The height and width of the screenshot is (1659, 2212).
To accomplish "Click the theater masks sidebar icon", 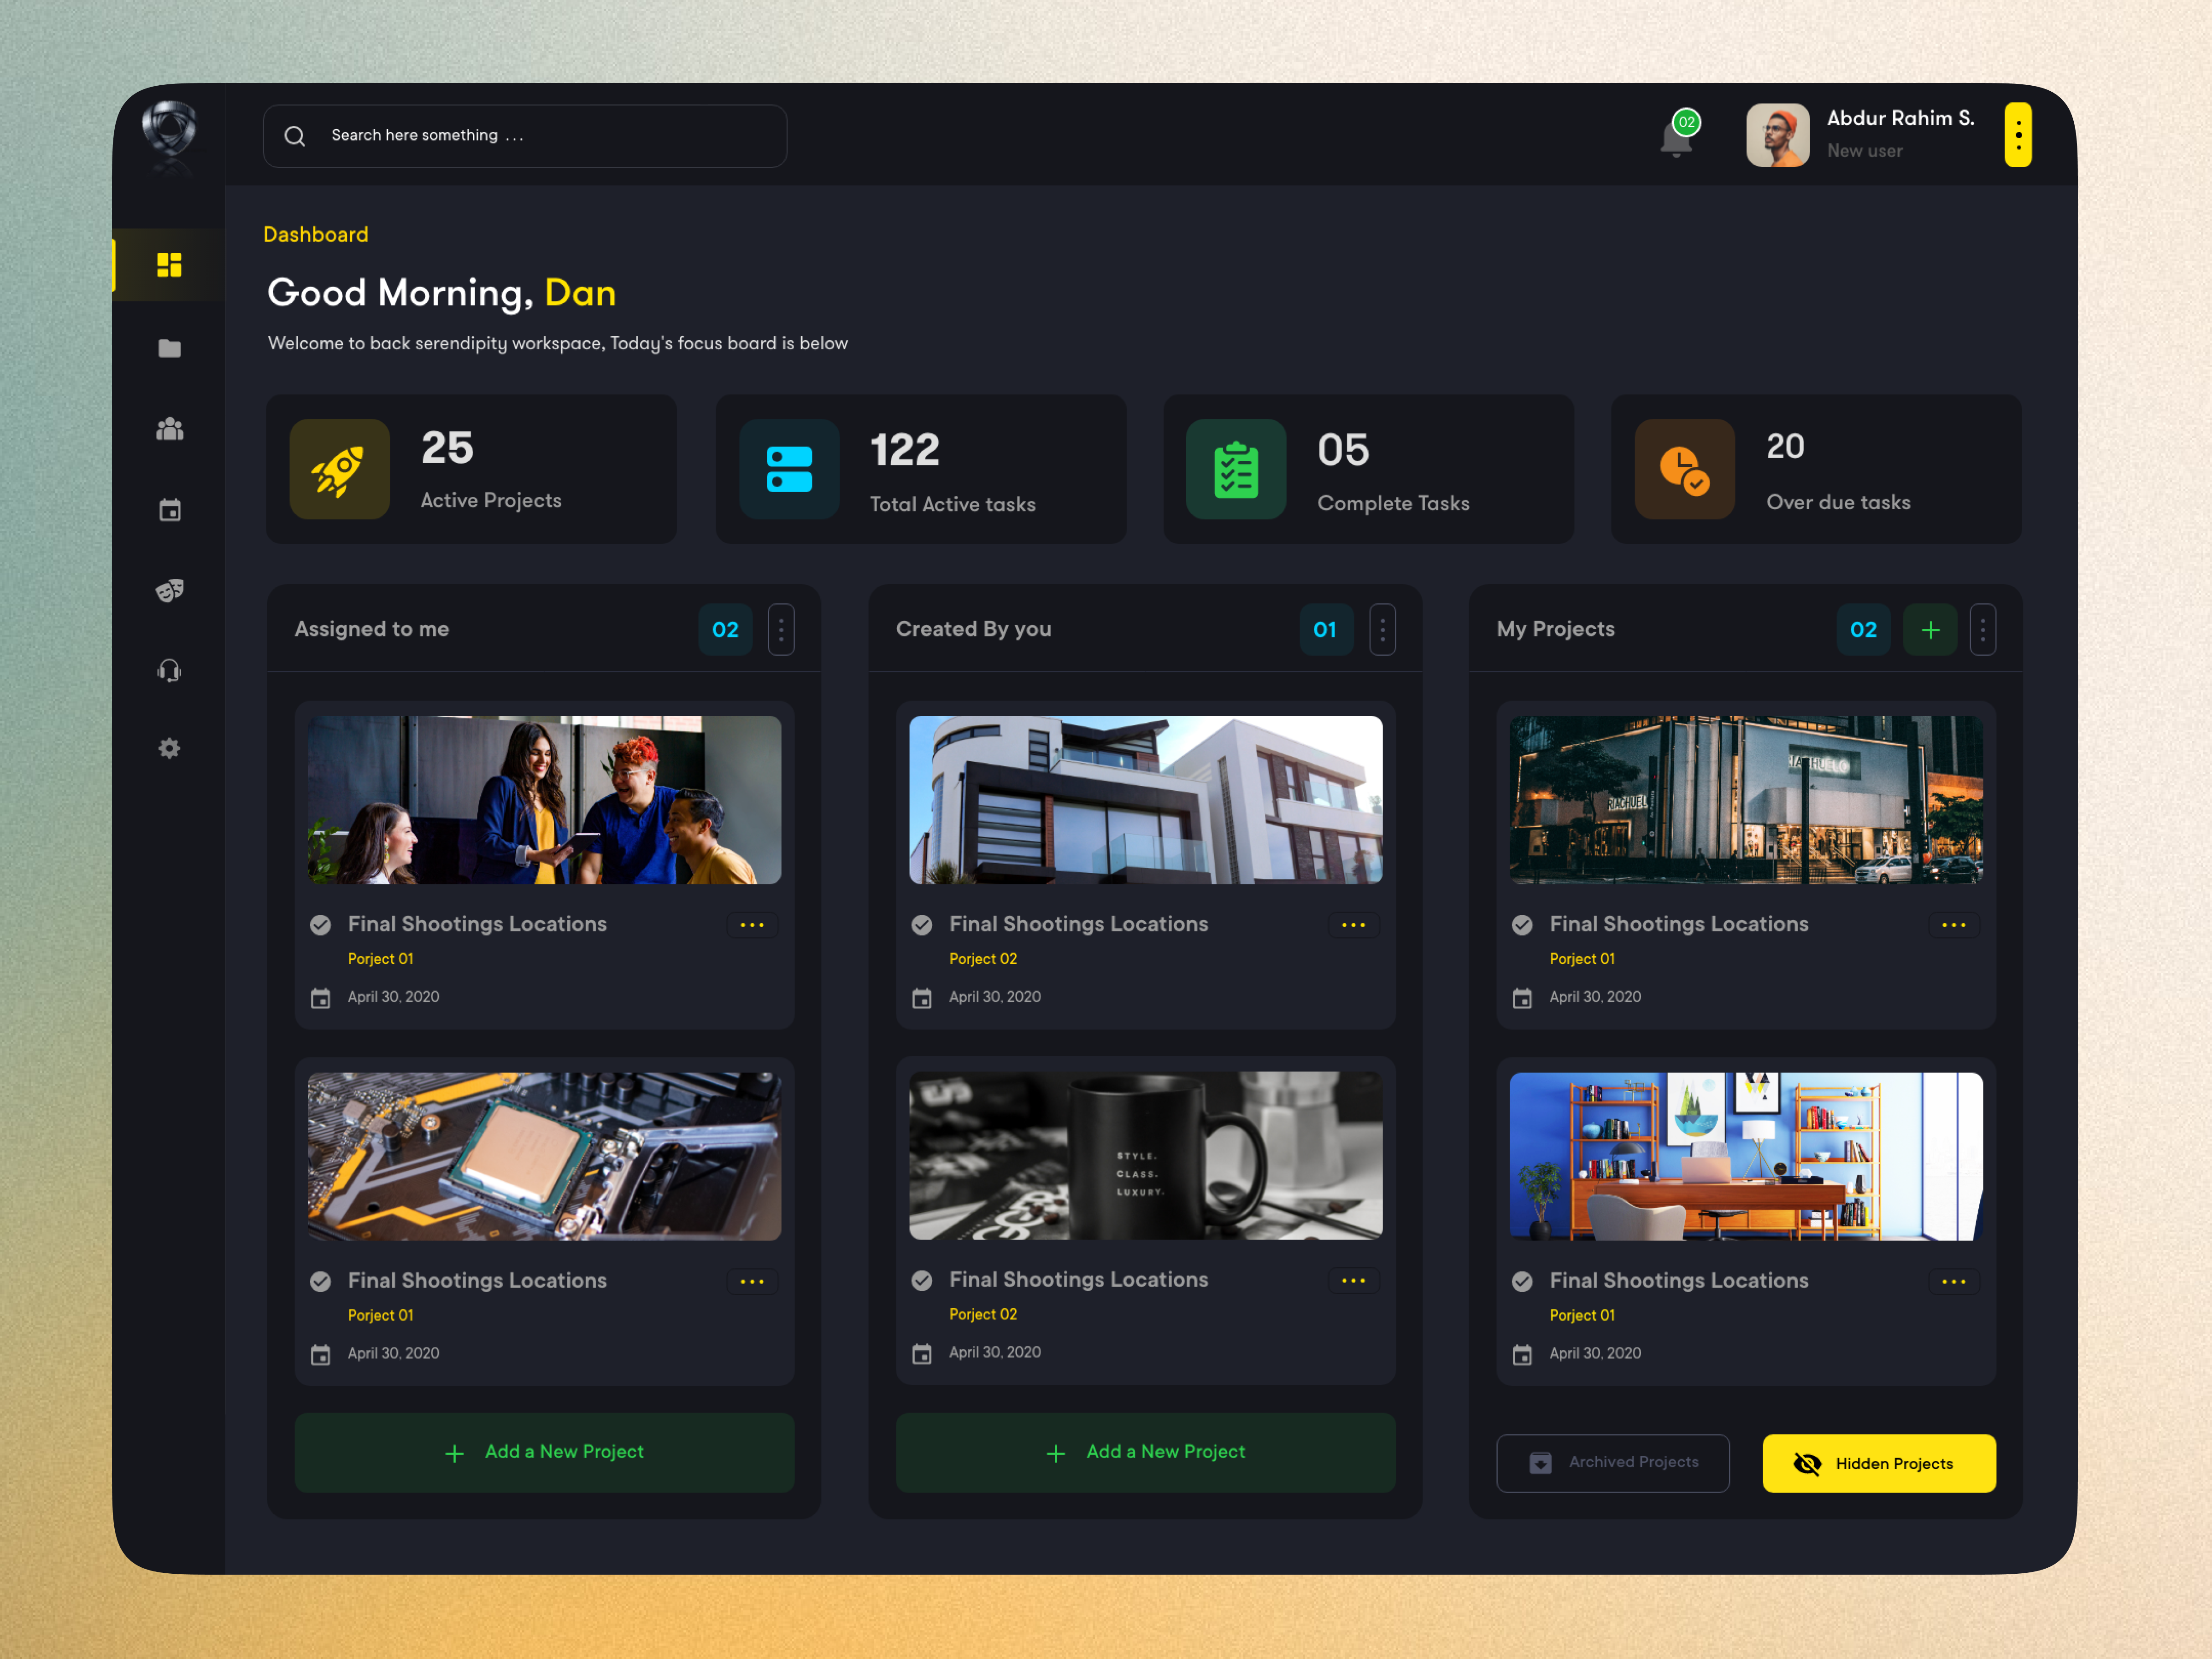I will pyautogui.click(x=169, y=590).
